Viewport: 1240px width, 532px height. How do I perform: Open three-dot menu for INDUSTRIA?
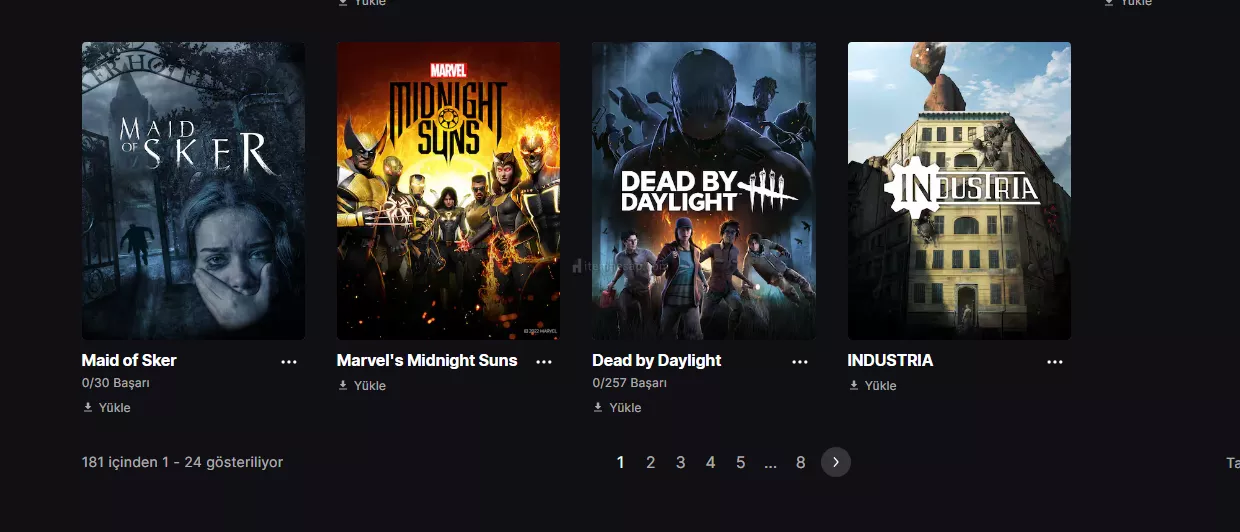(1055, 362)
